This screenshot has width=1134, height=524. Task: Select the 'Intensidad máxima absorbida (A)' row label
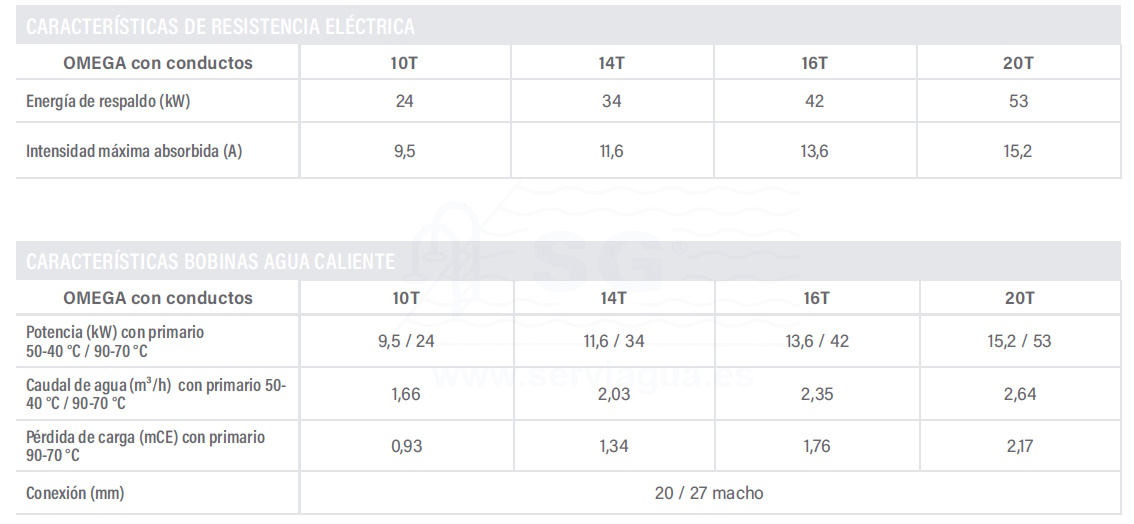(x=134, y=152)
